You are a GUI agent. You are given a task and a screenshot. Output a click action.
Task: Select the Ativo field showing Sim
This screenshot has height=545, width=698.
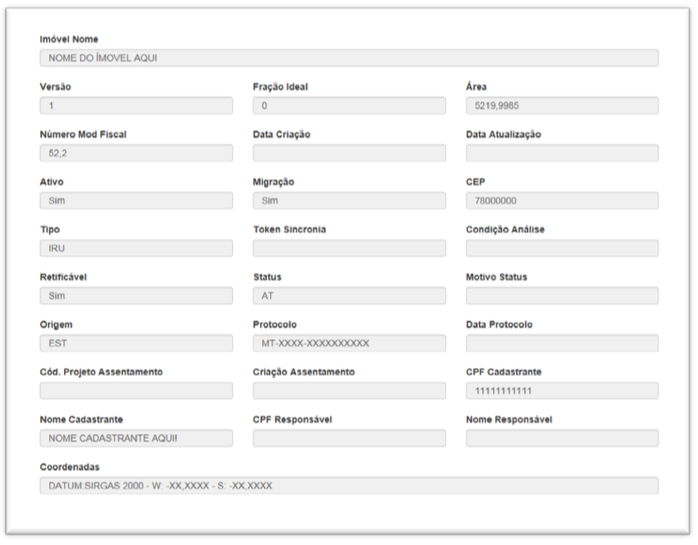pos(135,201)
